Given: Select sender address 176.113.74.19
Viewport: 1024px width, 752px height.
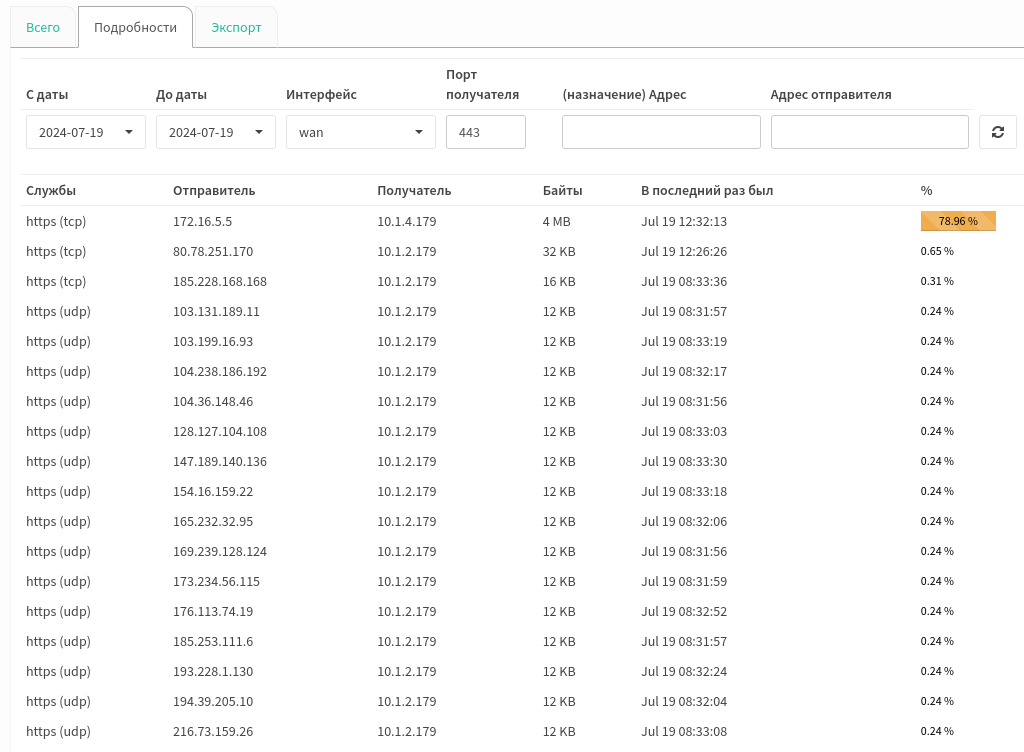Looking at the screenshot, I should (x=213, y=612).
